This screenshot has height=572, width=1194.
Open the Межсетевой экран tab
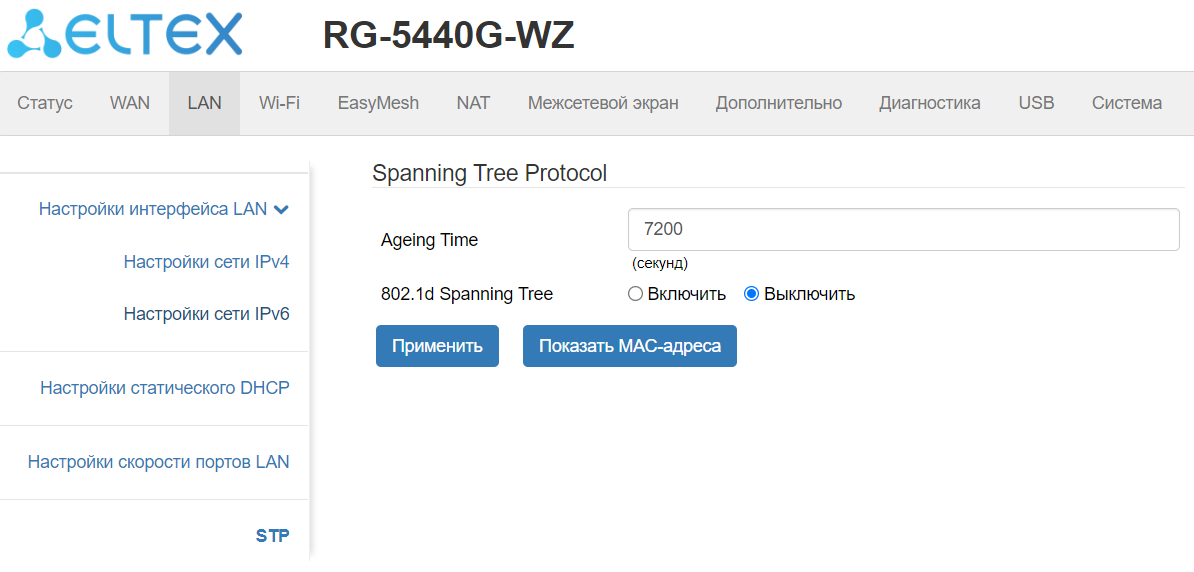pyautogui.click(x=603, y=103)
